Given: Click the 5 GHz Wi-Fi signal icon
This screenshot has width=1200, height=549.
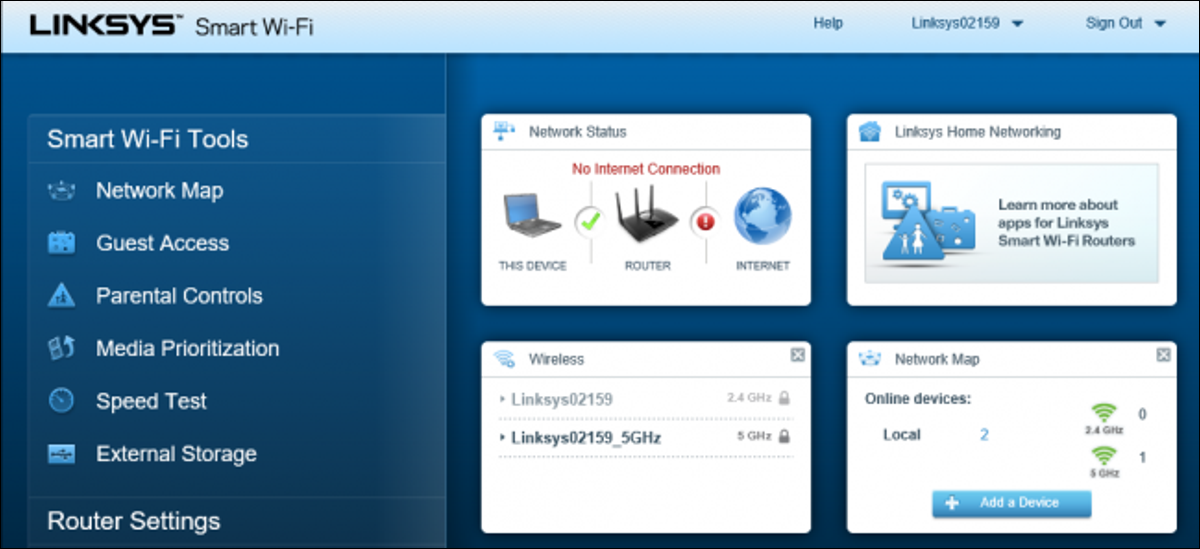Looking at the screenshot, I should (x=1104, y=456).
